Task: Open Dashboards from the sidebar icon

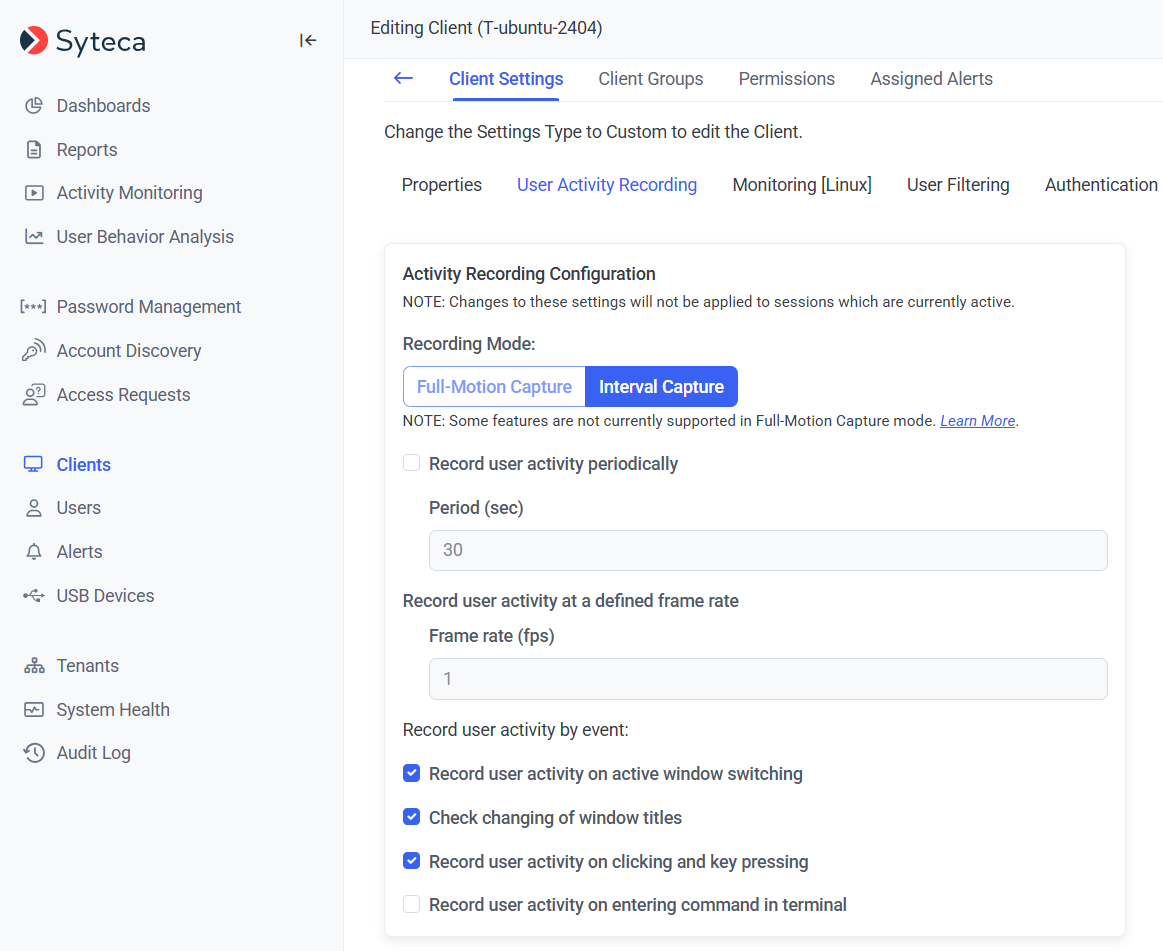Action: click(34, 106)
